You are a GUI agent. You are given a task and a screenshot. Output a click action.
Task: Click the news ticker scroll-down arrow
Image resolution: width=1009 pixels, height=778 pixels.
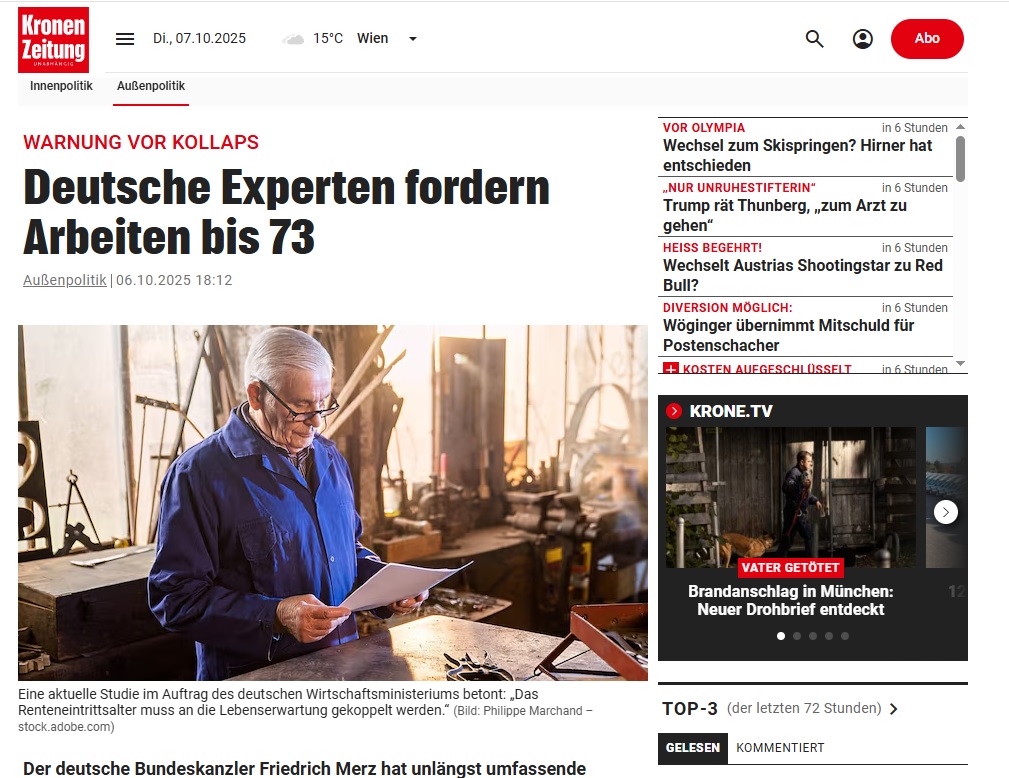pos(960,364)
